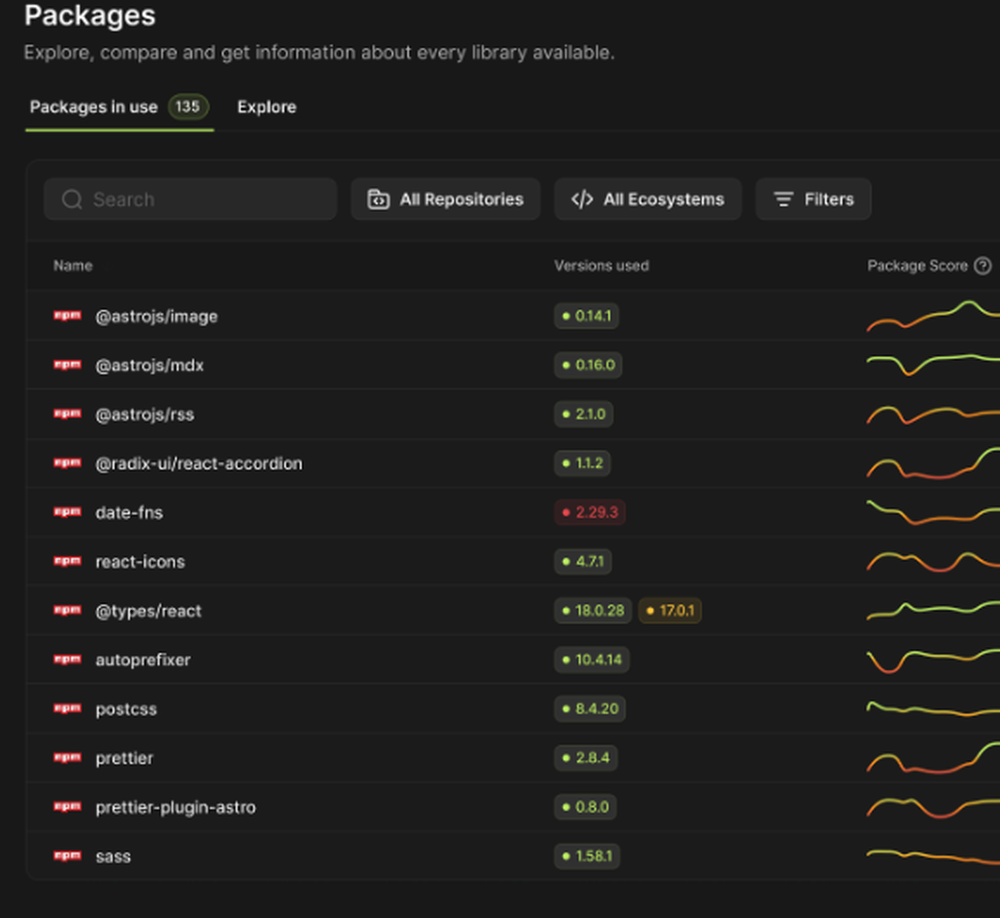Open the @radix-ui/react-accordion package
This screenshot has width=1000, height=918.
tap(198, 464)
